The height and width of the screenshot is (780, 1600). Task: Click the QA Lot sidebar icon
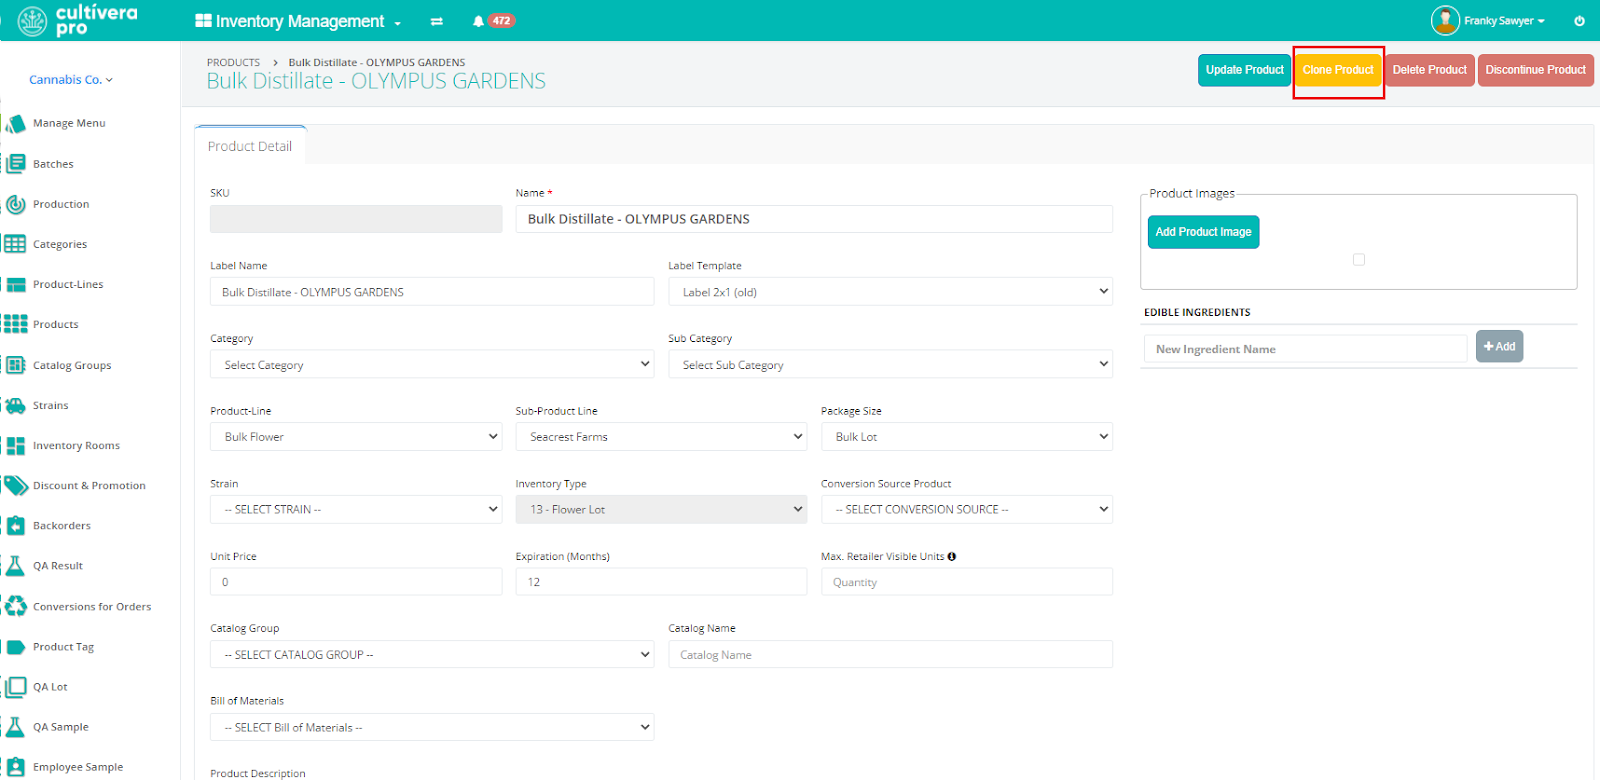[x=15, y=687]
